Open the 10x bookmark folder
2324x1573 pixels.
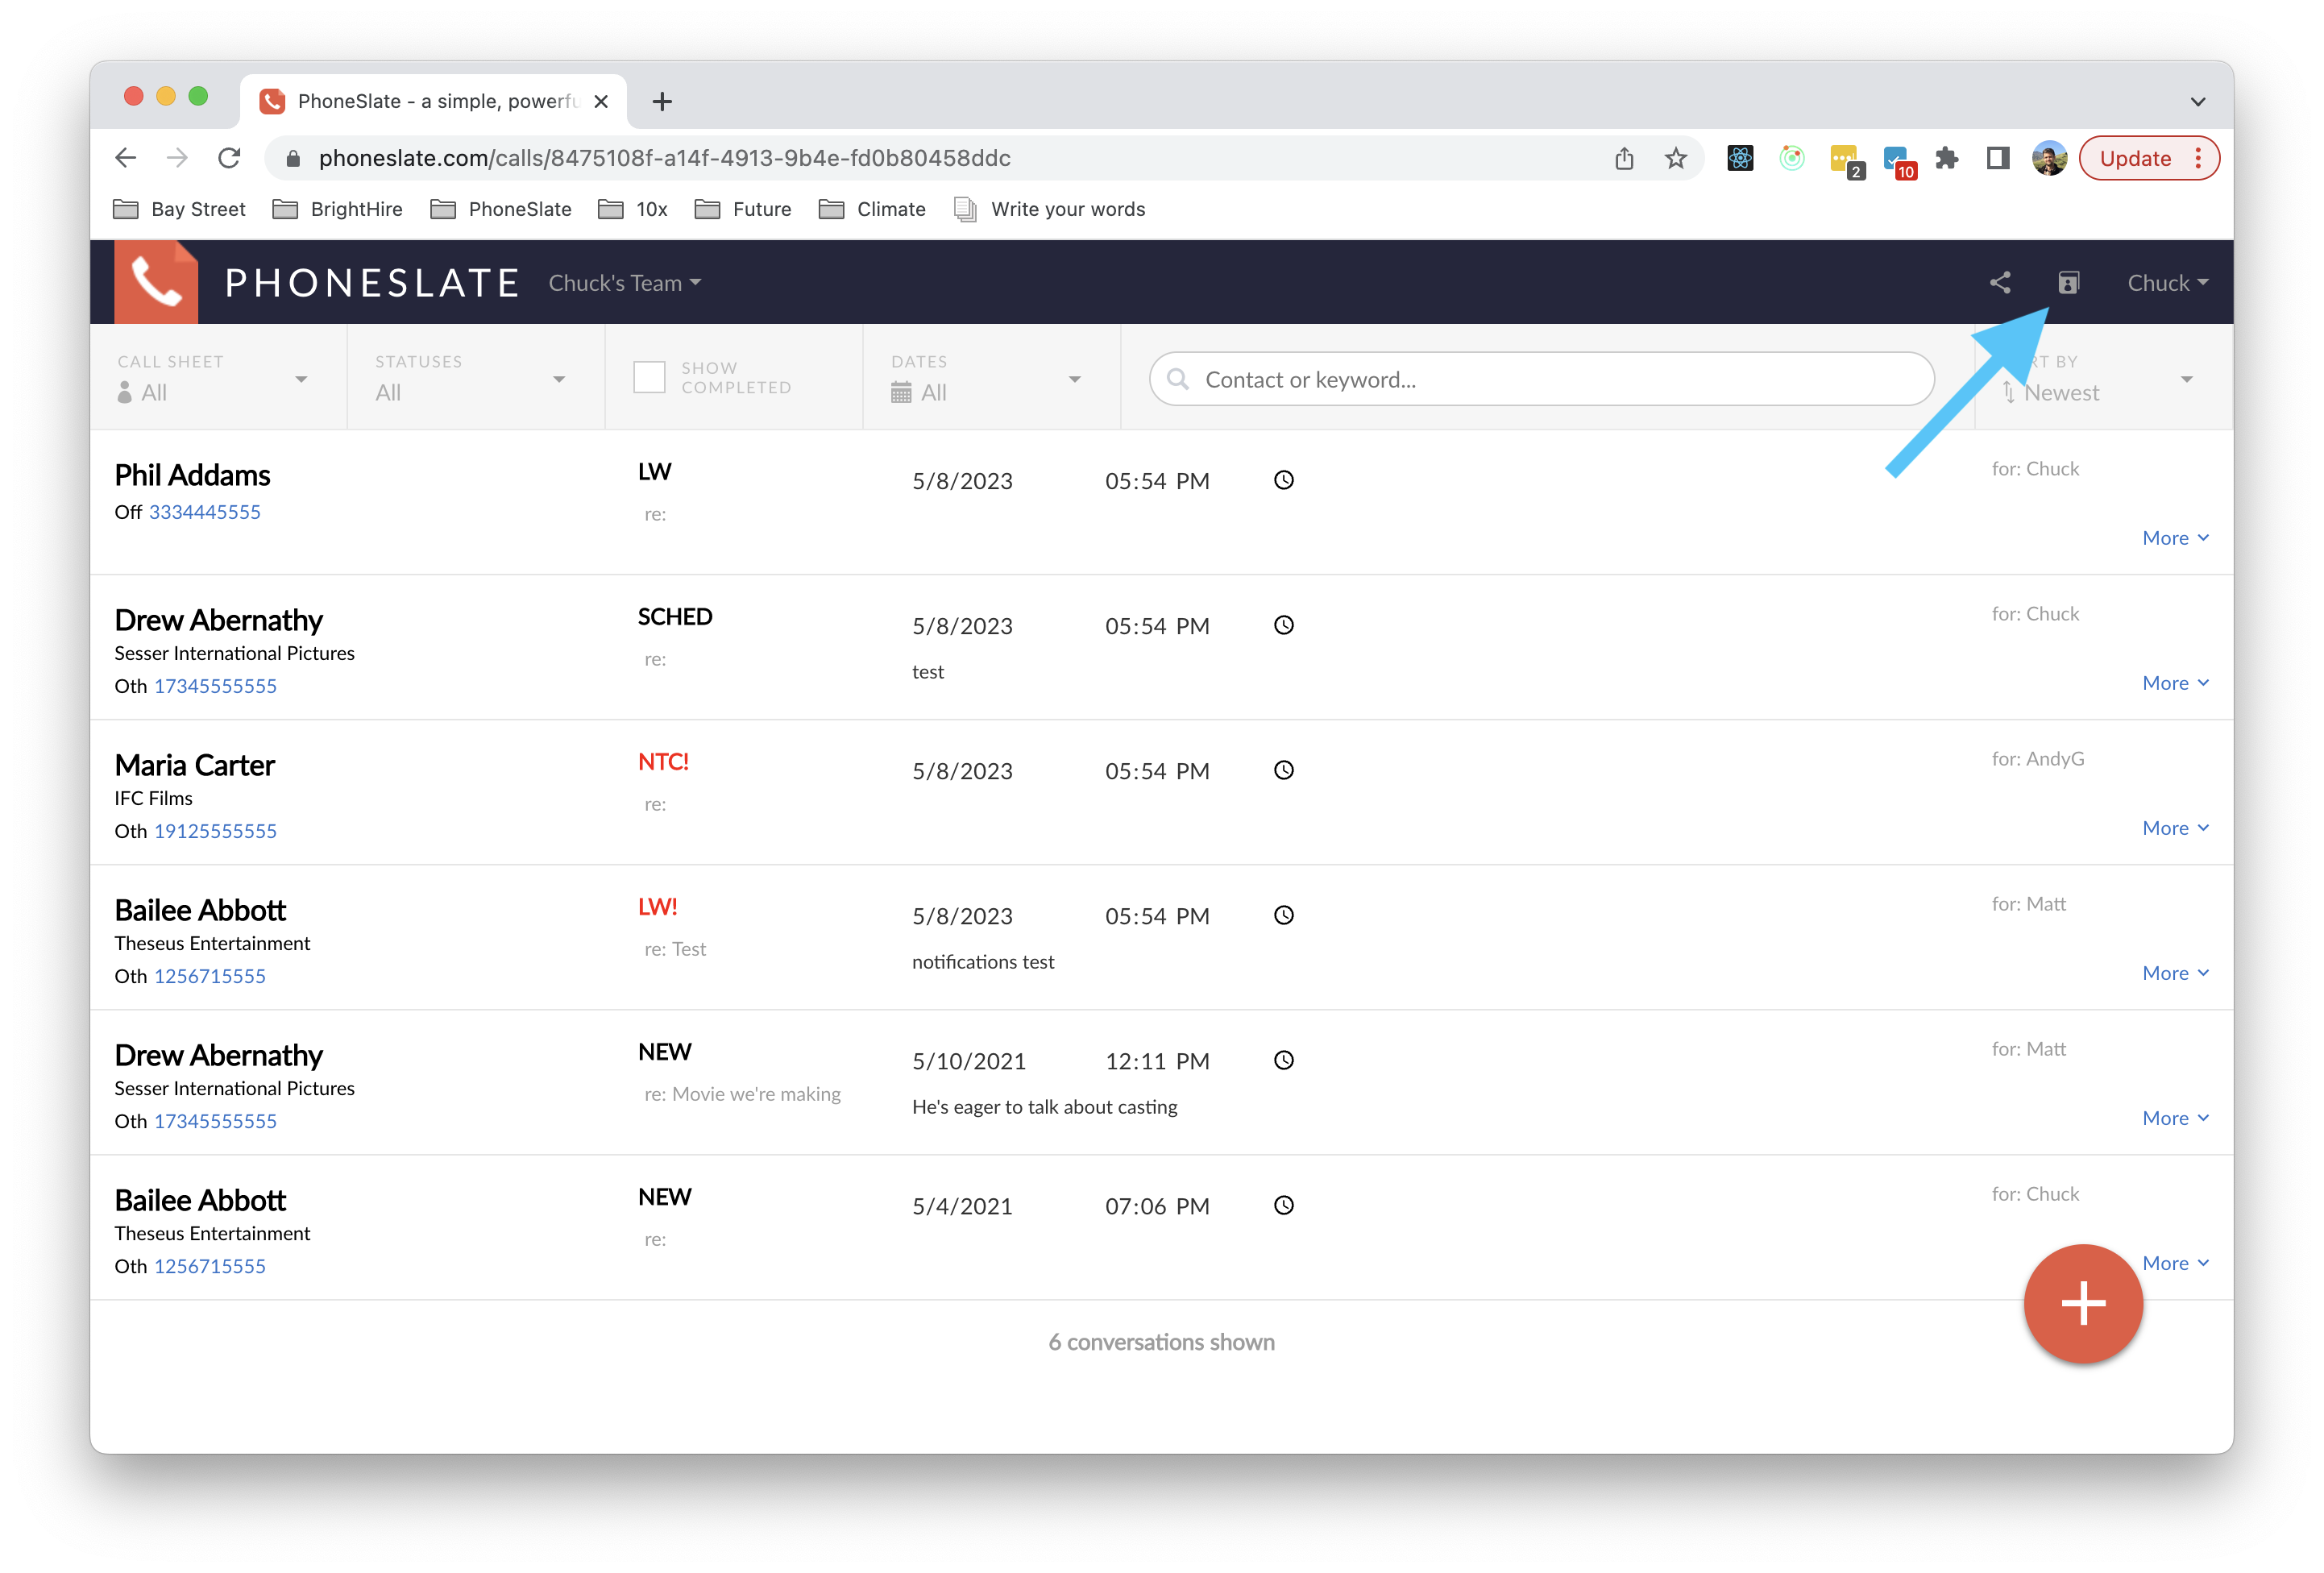click(633, 209)
